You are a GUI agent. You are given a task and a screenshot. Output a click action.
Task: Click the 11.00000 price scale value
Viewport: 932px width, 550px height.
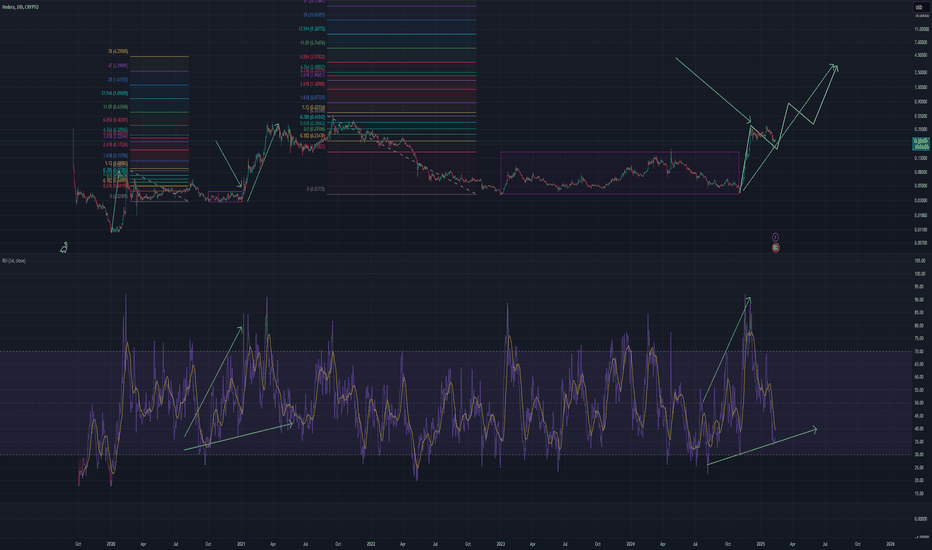point(921,29)
